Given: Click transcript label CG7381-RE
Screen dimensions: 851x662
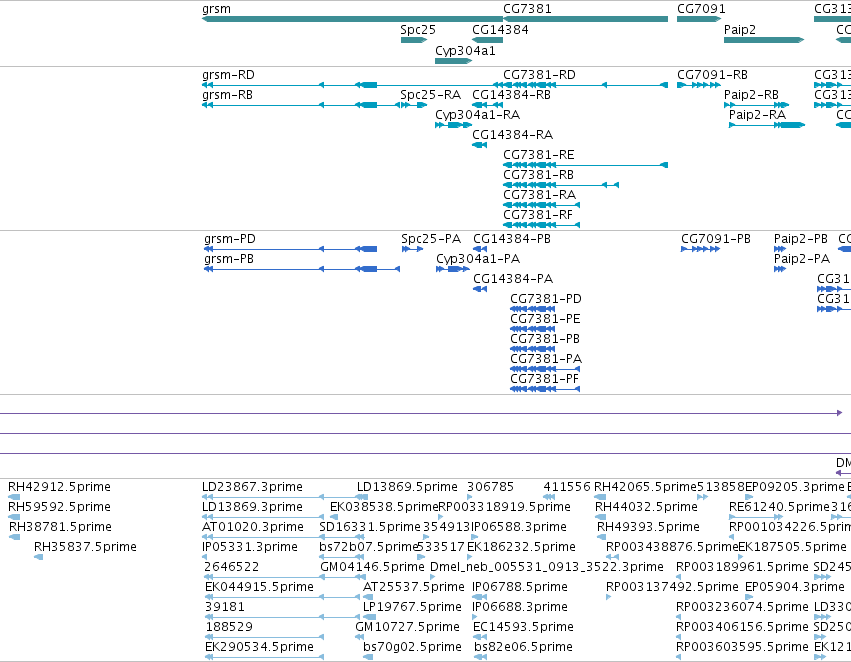Looking at the screenshot, I should pos(538,155).
